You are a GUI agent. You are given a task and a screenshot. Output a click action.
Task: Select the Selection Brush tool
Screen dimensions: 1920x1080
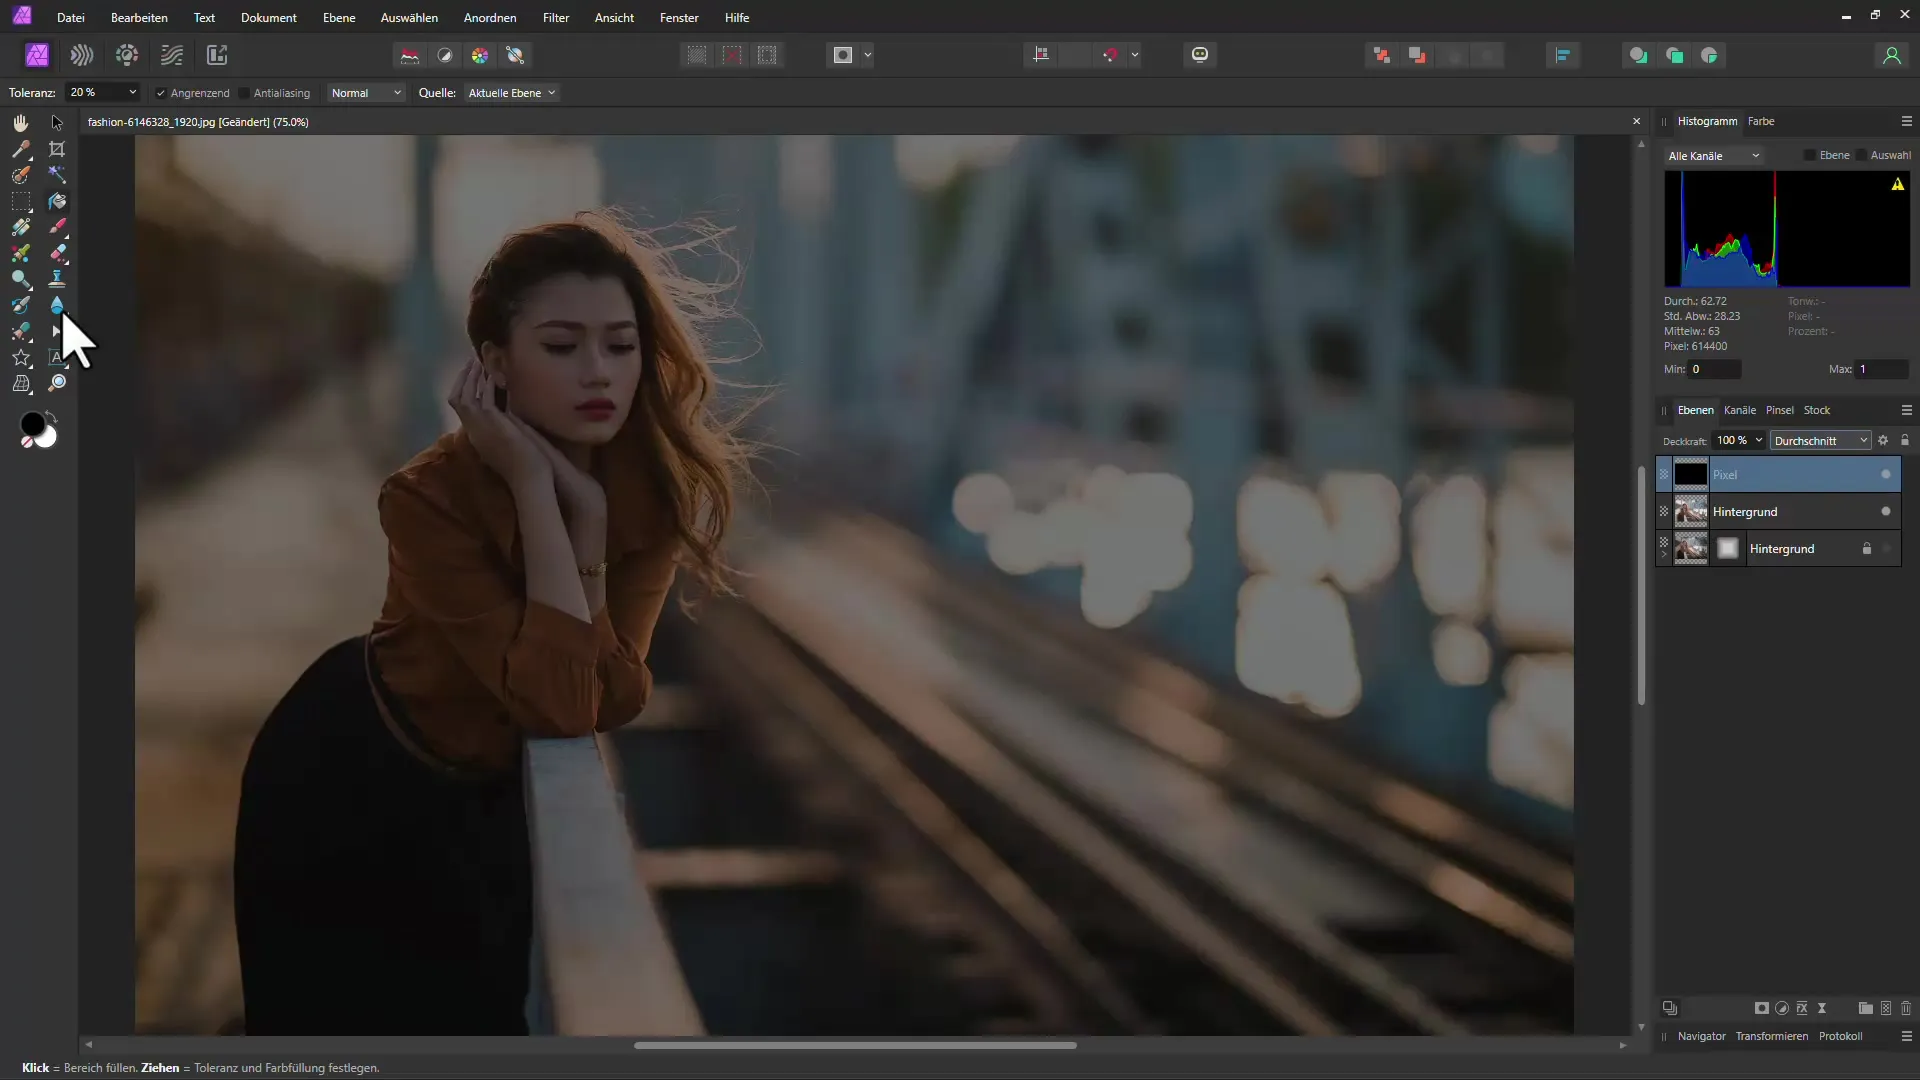pos(20,175)
